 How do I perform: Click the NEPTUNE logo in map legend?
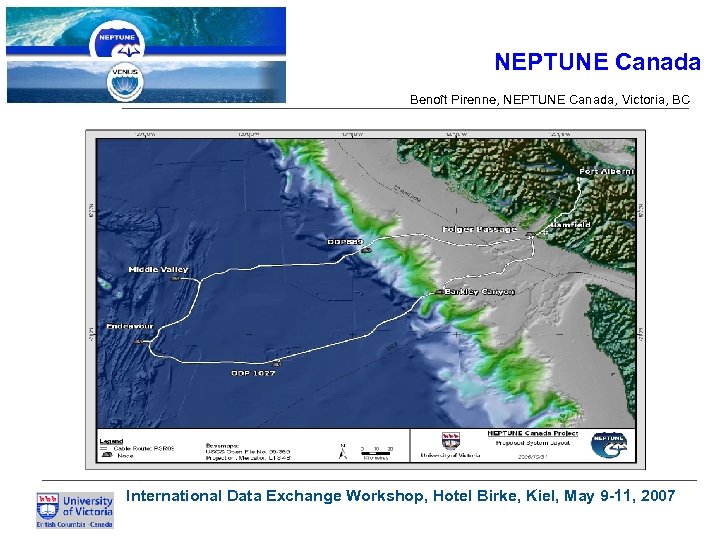coord(609,445)
